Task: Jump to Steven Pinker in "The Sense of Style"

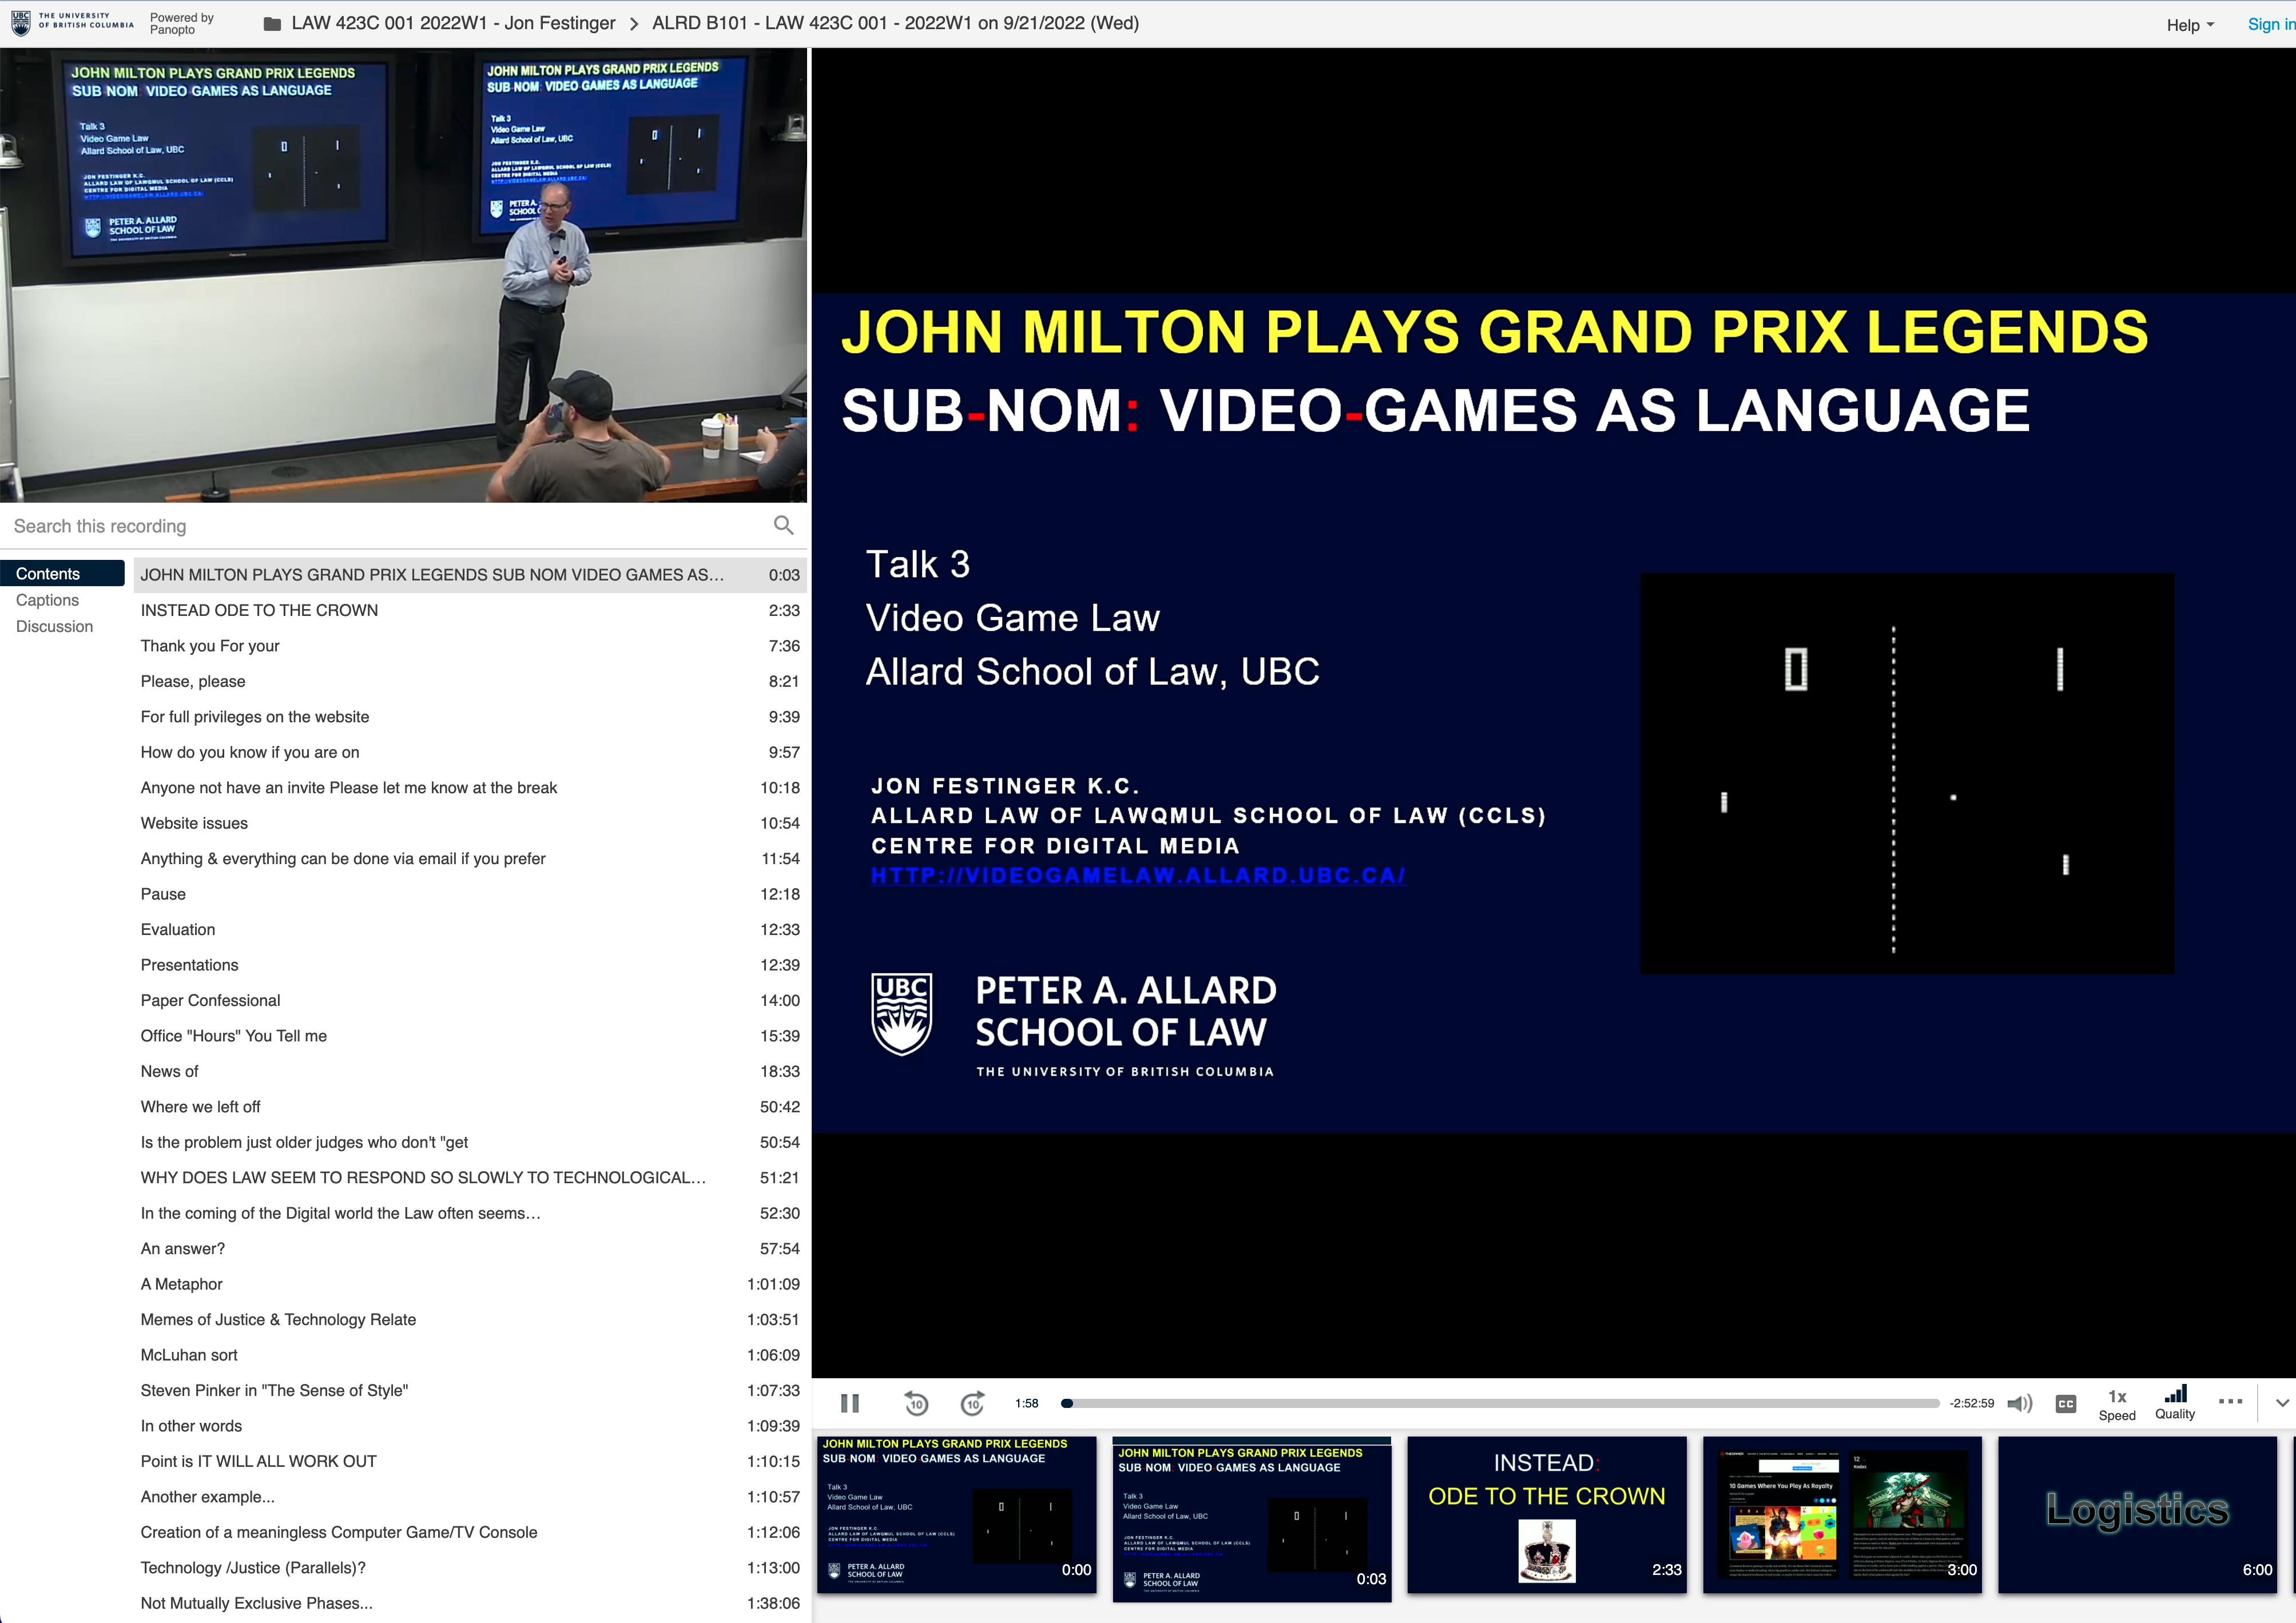Action: (x=470, y=1390)
